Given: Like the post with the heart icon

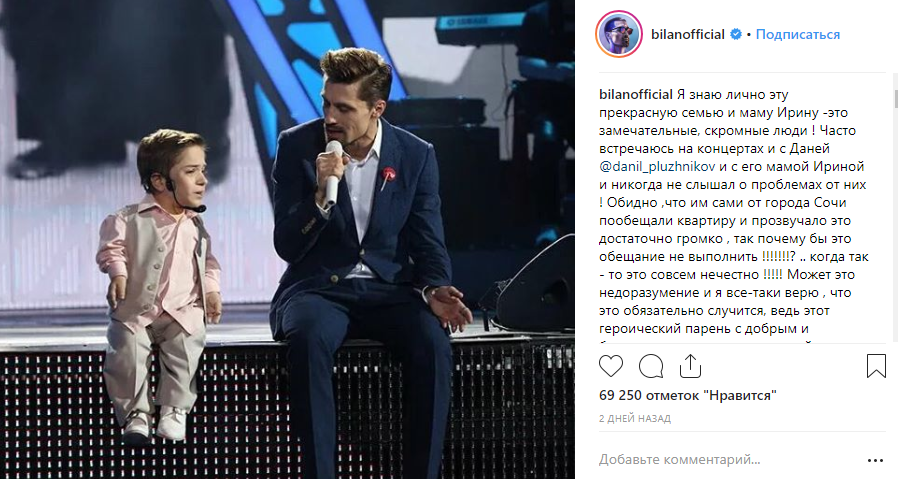Looking at the screenshot, I should point(611,366).
